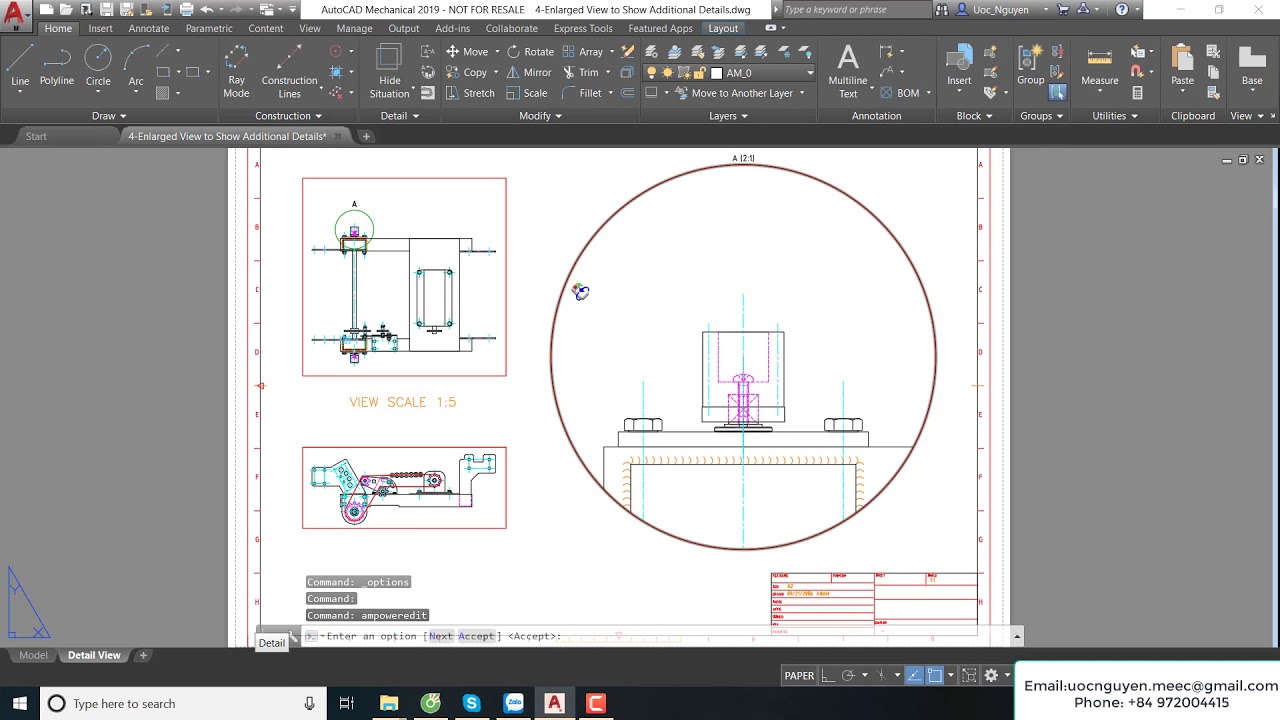Image resolution: width=1280 pixels, height=720 pixels.
Task: Click the Insert block tool
Action: coord(959,66)
